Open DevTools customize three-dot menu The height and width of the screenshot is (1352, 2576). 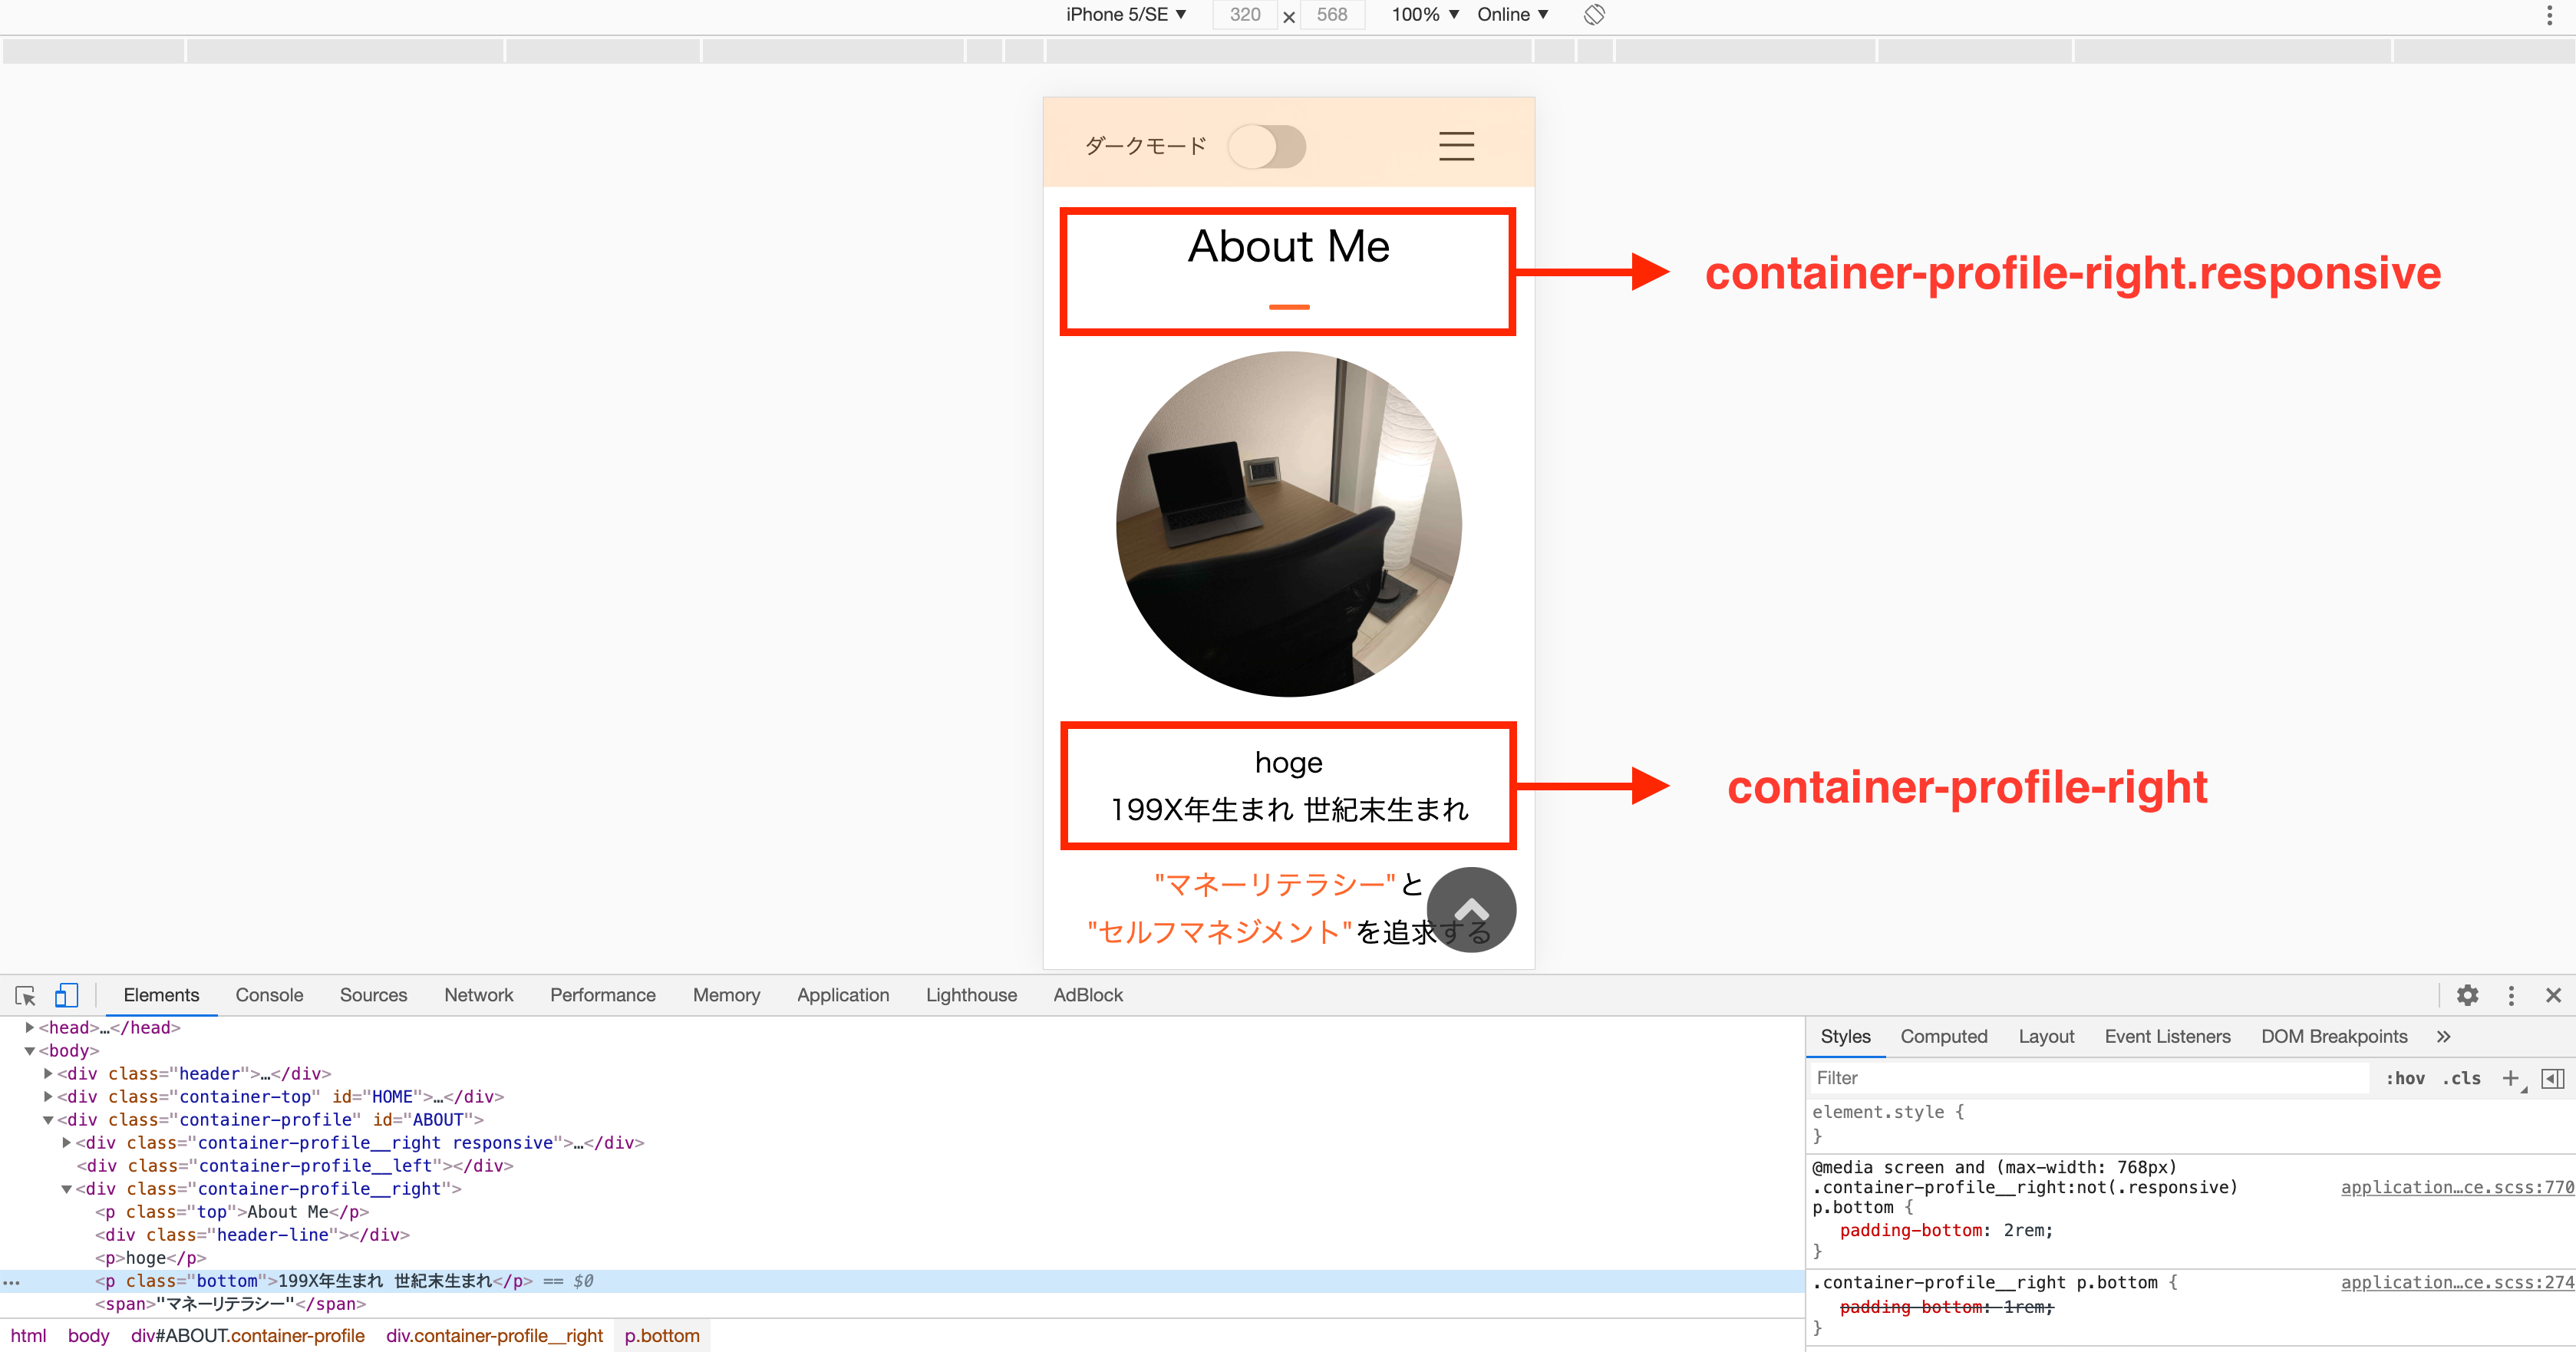pos(2511,995)
